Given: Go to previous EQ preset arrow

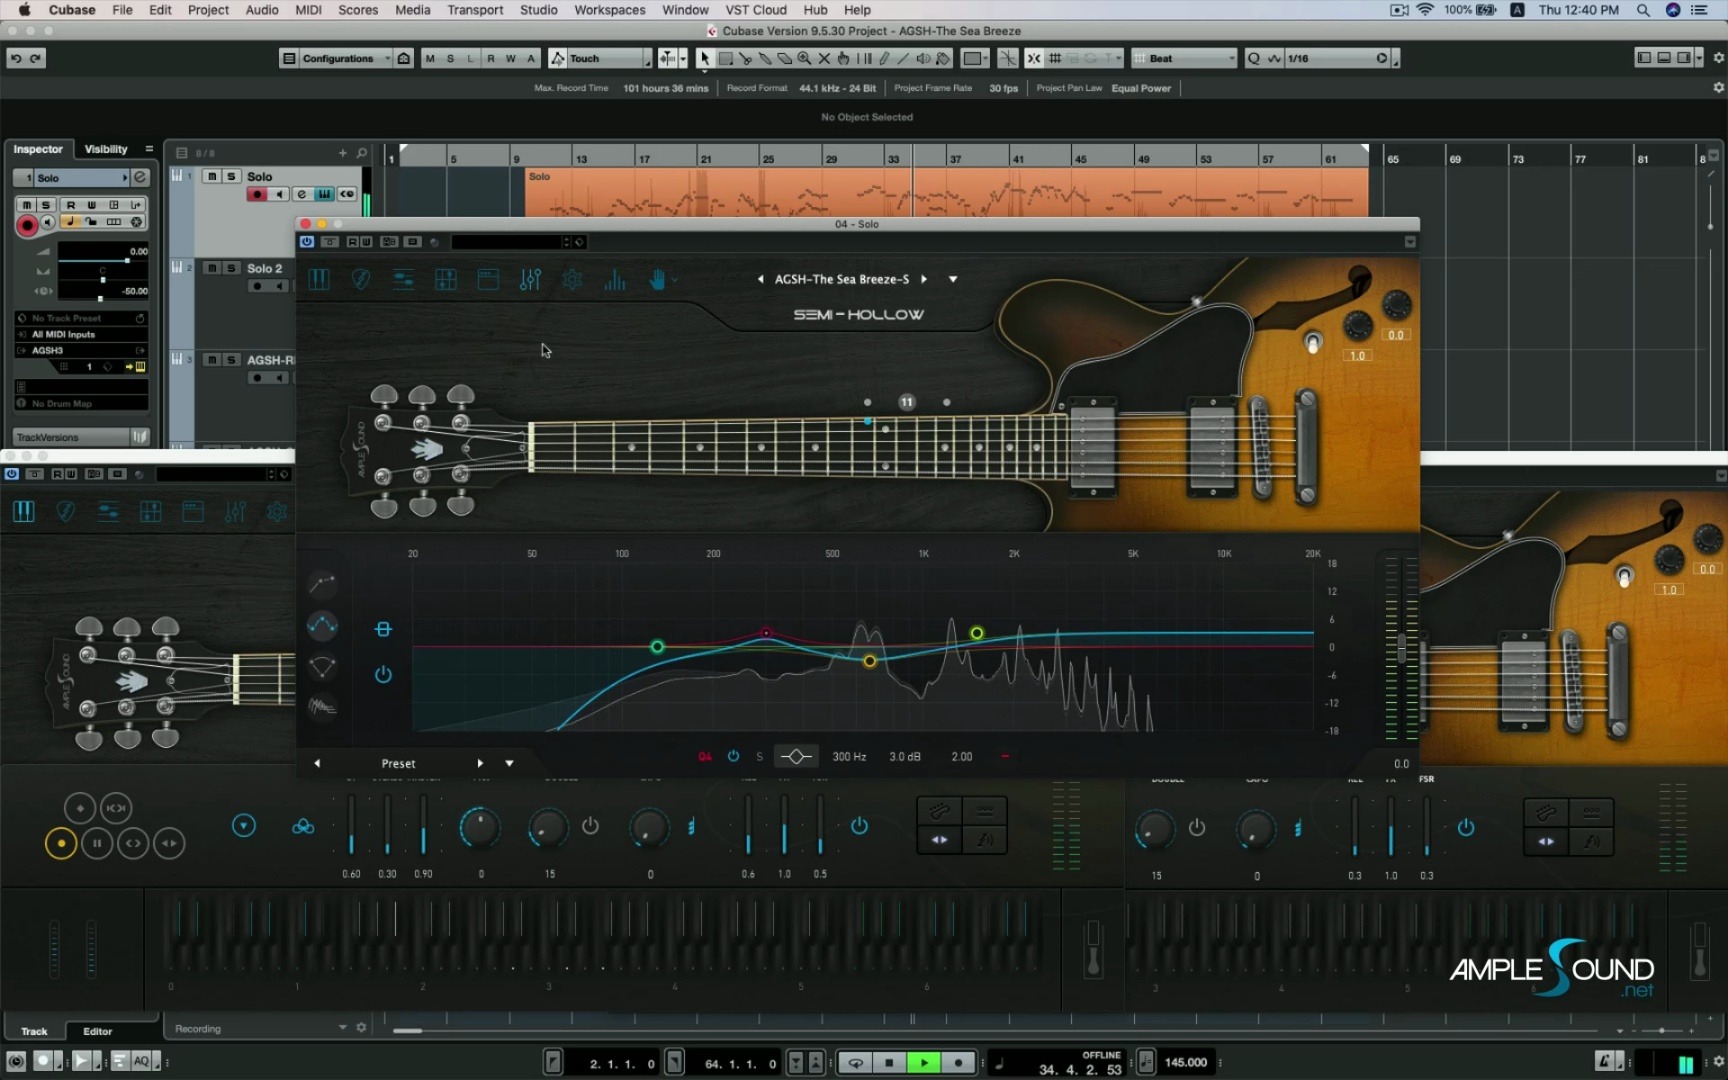Looking at the screenshot, I should click(x=317, y=763).
